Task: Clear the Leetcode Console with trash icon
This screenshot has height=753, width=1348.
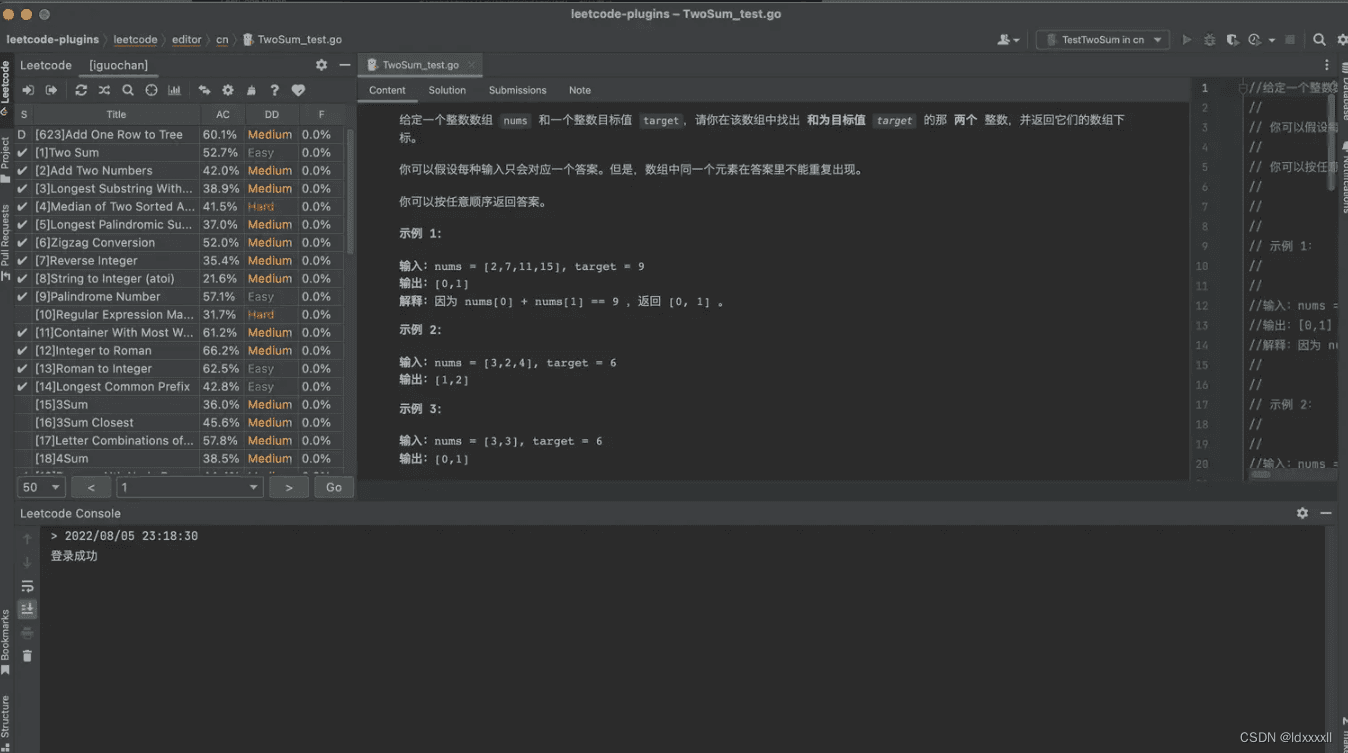Action: pos(27,656)
